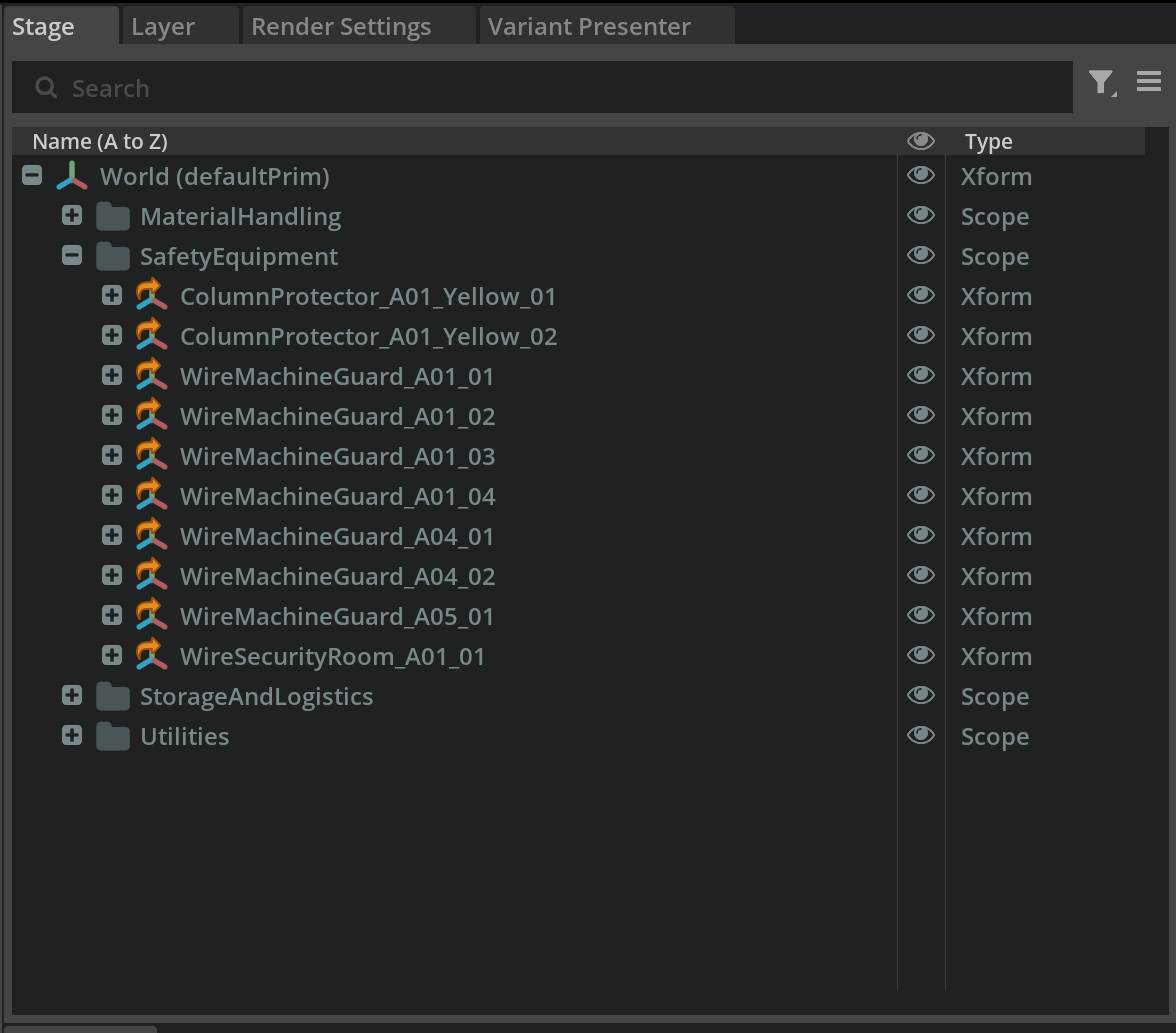Toggle visibility of WireMachineGuard_A01_03
1176x1033 pixels.
click(x=920, y=456)
